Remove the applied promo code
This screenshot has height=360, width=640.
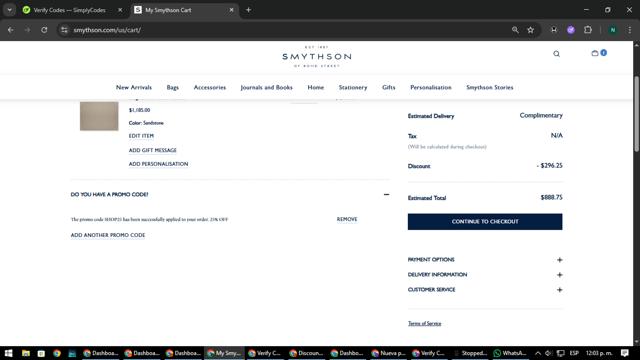pyautogui.click(x=347, y=219)
